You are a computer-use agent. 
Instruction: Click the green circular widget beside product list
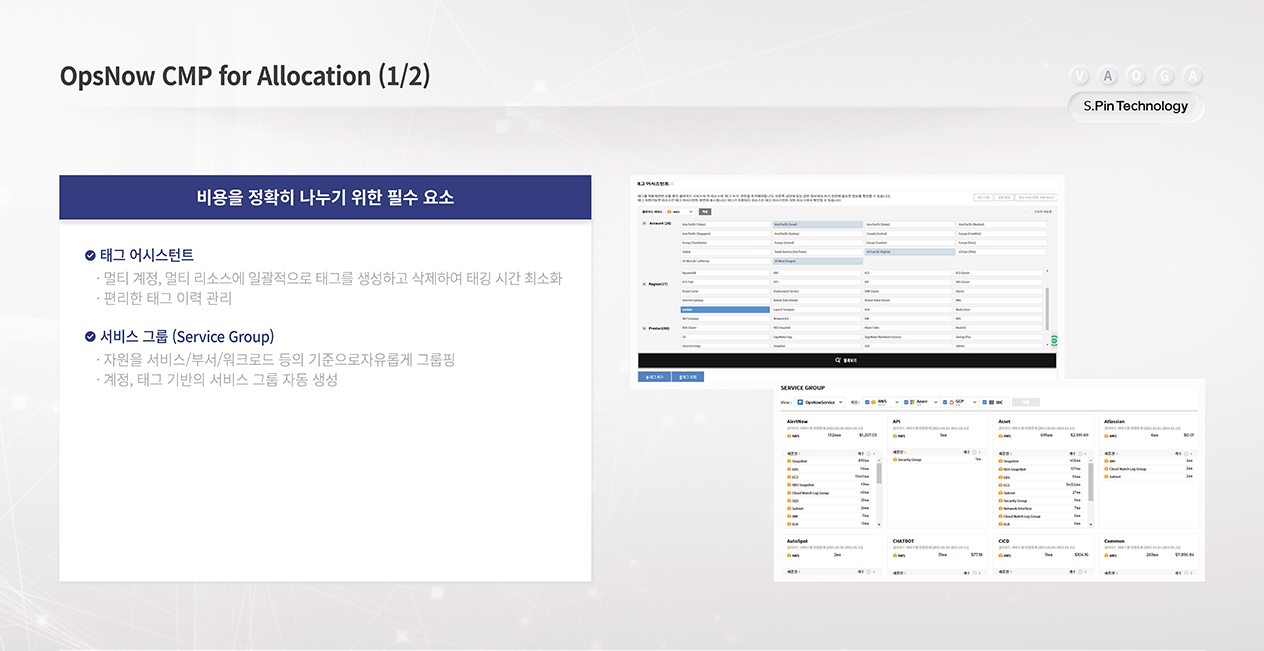(x=1056, y=342)
